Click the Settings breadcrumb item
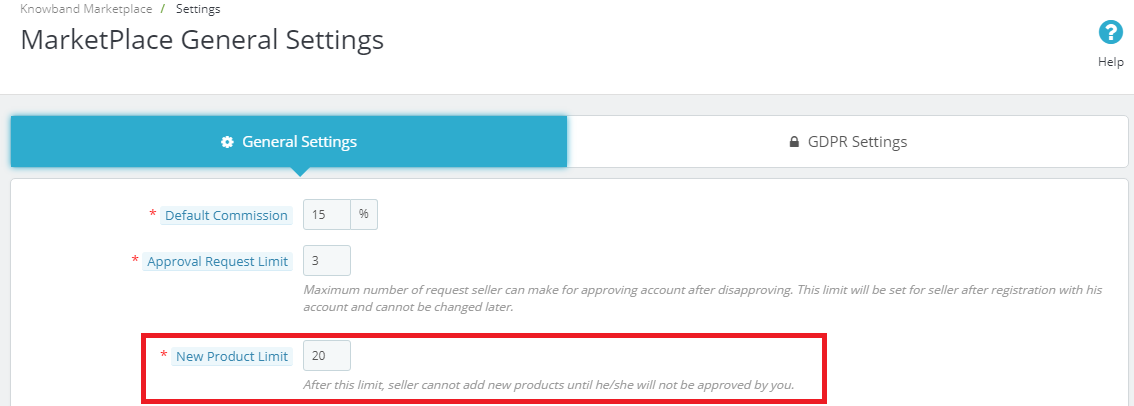1134x406 pixels. (198, 9)
